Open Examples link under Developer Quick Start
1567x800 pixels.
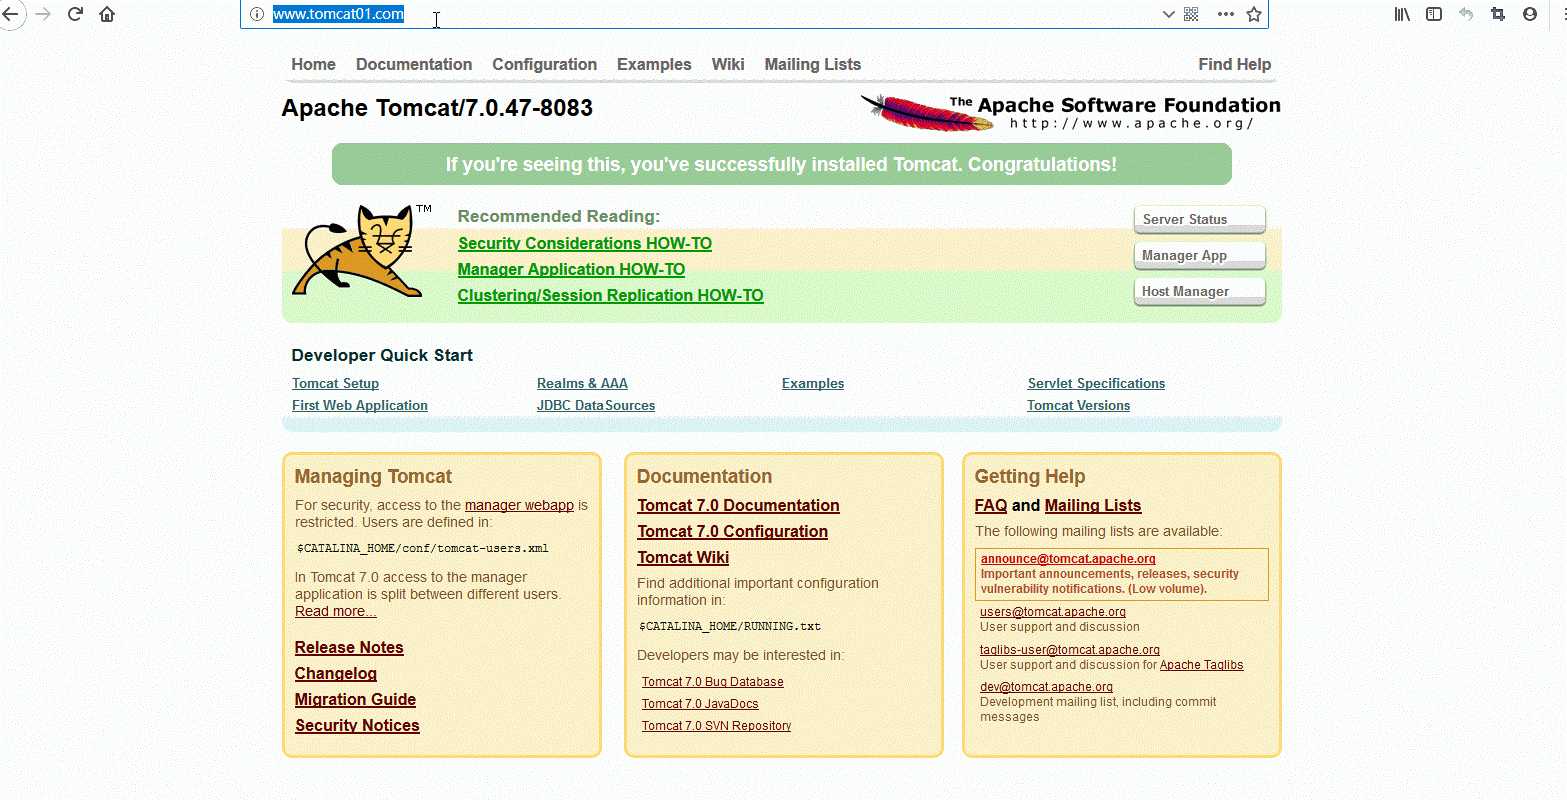point(813,383)
